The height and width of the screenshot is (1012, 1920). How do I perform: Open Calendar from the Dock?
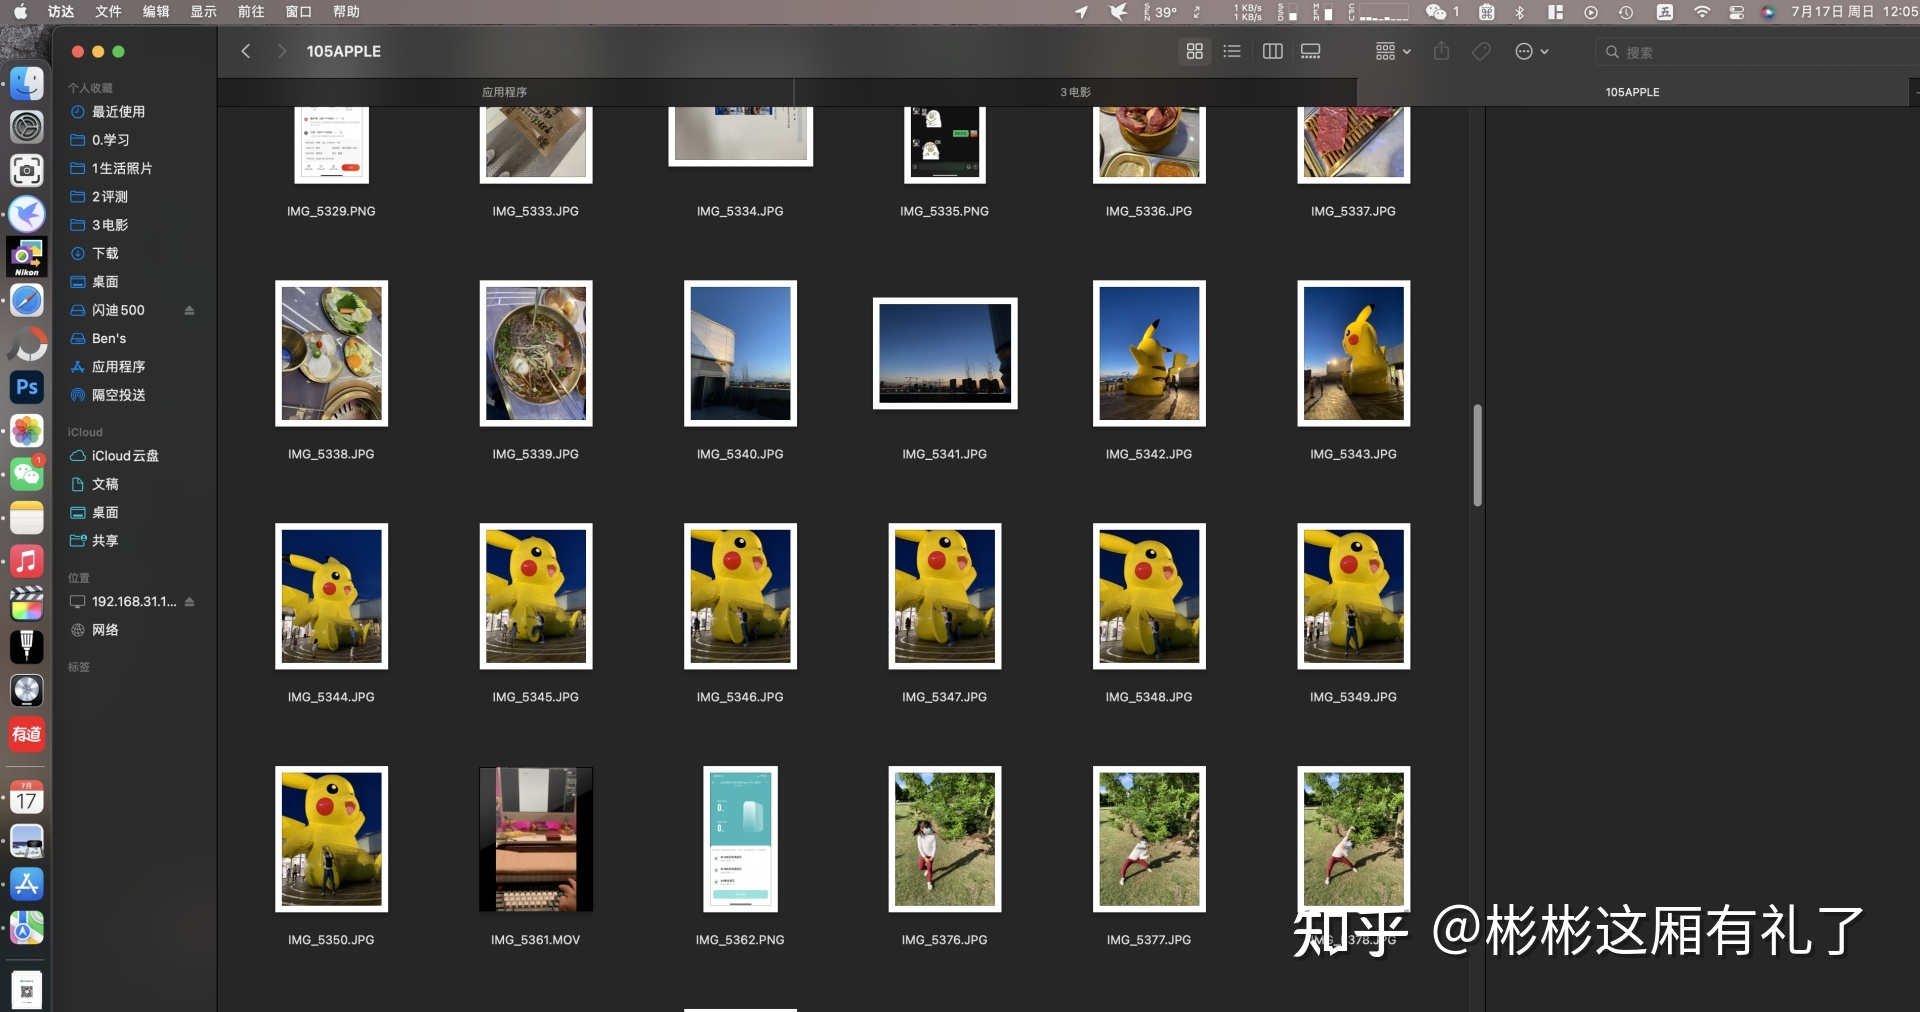[x=27, y=797]
